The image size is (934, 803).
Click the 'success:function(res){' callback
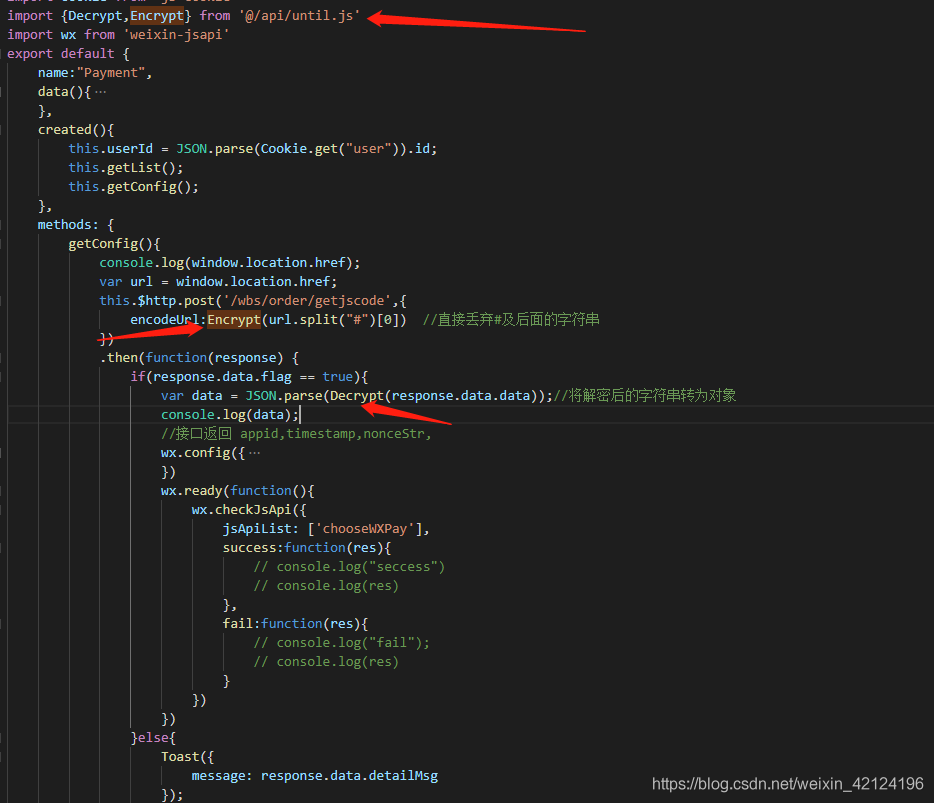coord(307,547)
